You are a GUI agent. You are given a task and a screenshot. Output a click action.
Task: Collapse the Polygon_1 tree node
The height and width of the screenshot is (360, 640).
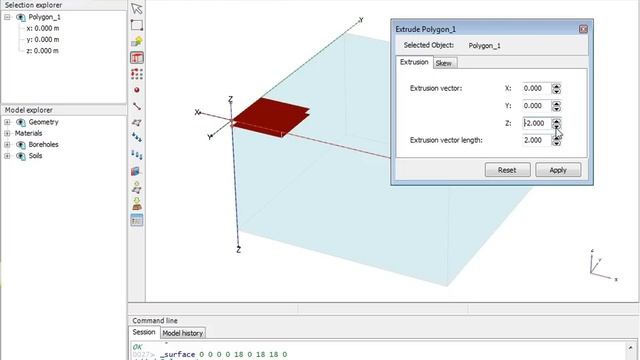[7, 17]
